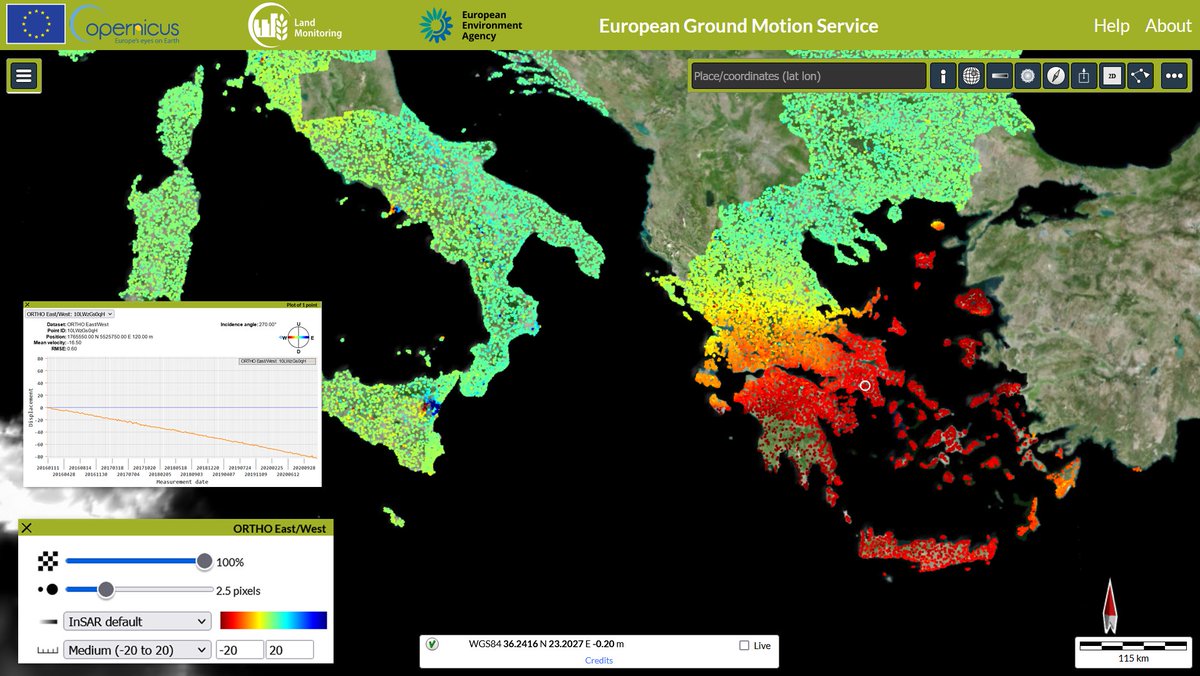Click the Position coordinates text in plot
The image size is (1200, 676).
click(100, 336)
